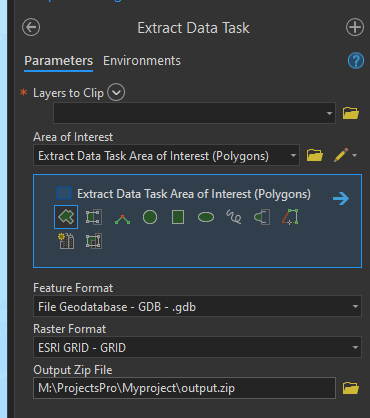The height and width of the screenshot is (418, 370).
Task: Select the Rectangle construction tool
Action: click(x=178, y=217)
